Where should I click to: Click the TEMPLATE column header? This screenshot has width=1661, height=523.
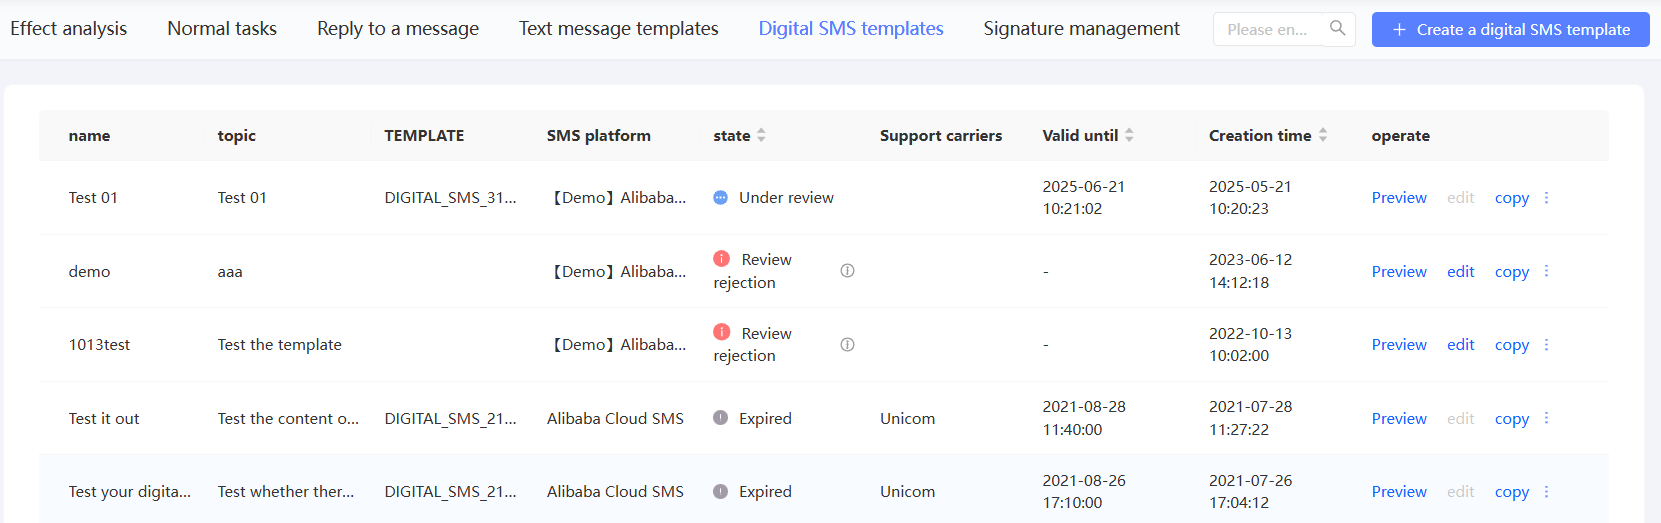pyautogui.click(x=424, y=135)
